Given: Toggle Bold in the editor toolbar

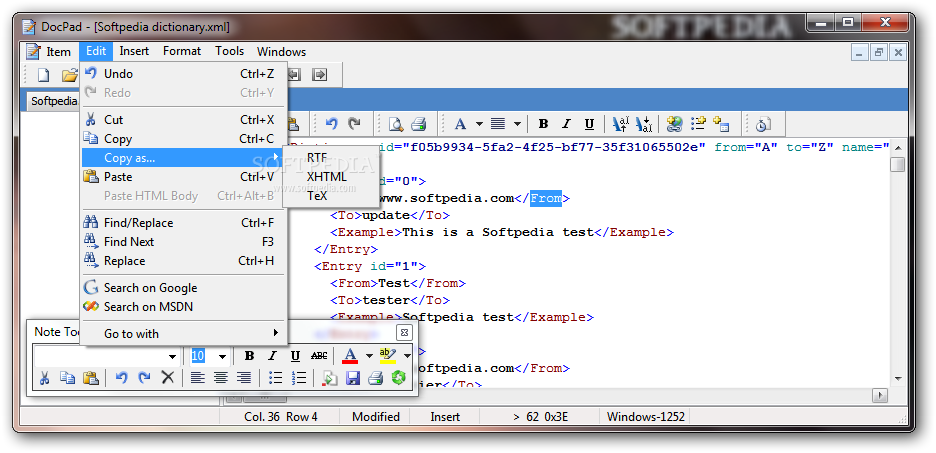Looking at the screenshot, I should click(543, 124).
